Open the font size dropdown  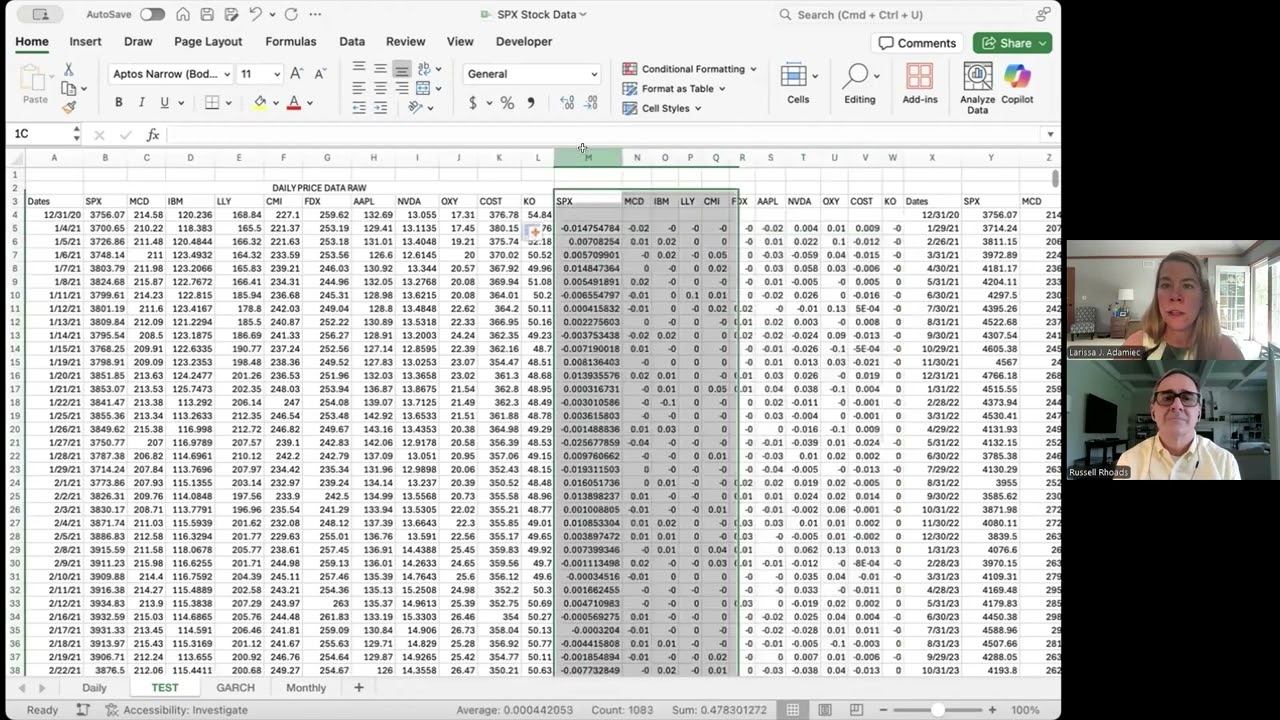275,74
